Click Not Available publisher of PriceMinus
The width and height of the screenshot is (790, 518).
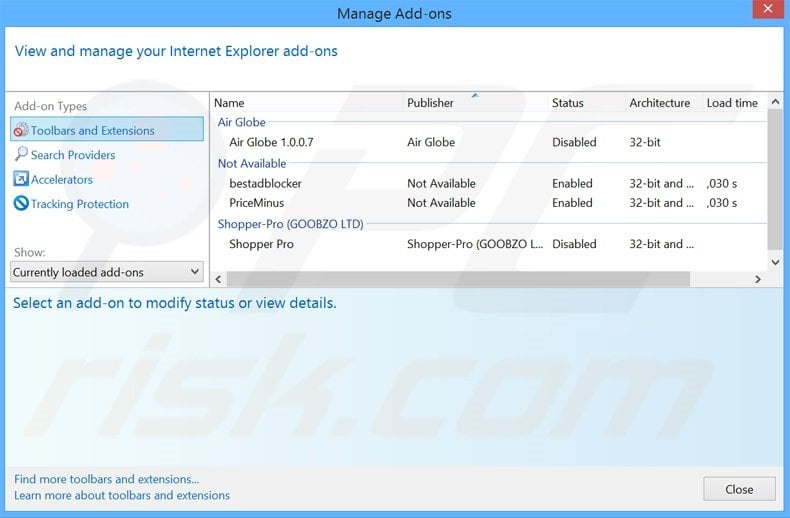[441, 203]
